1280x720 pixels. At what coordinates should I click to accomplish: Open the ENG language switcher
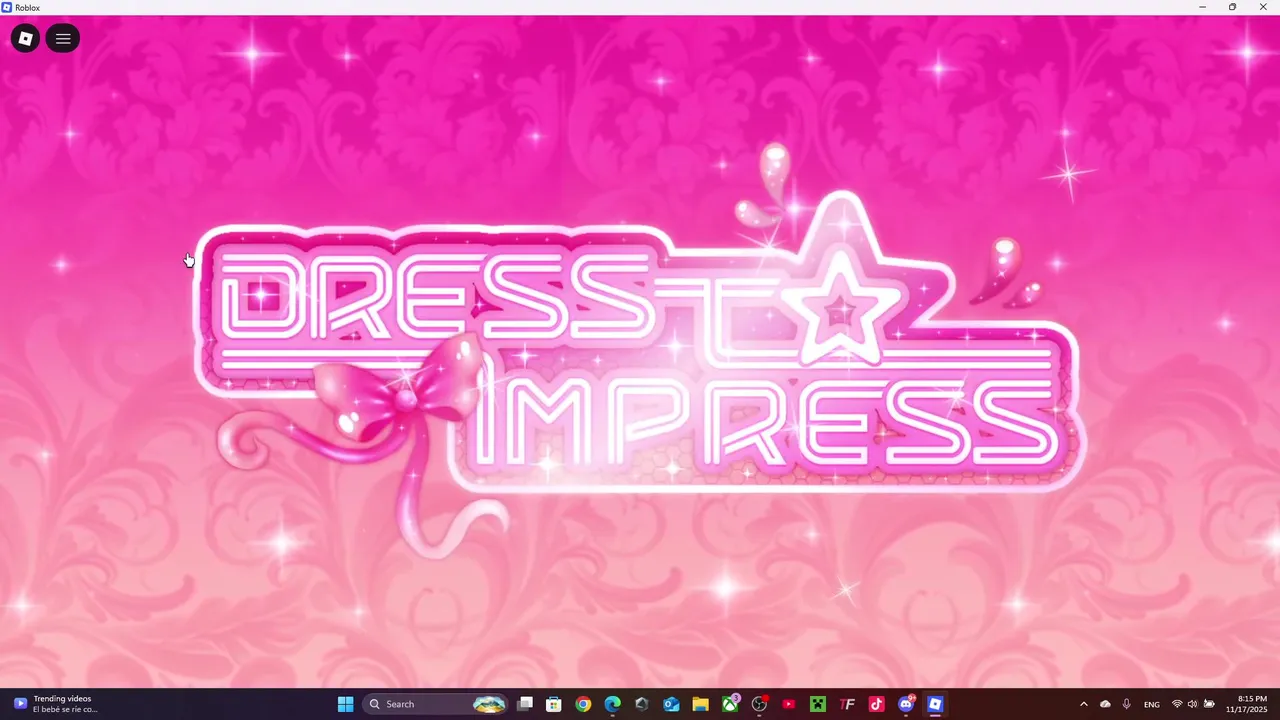(1152, 704)
